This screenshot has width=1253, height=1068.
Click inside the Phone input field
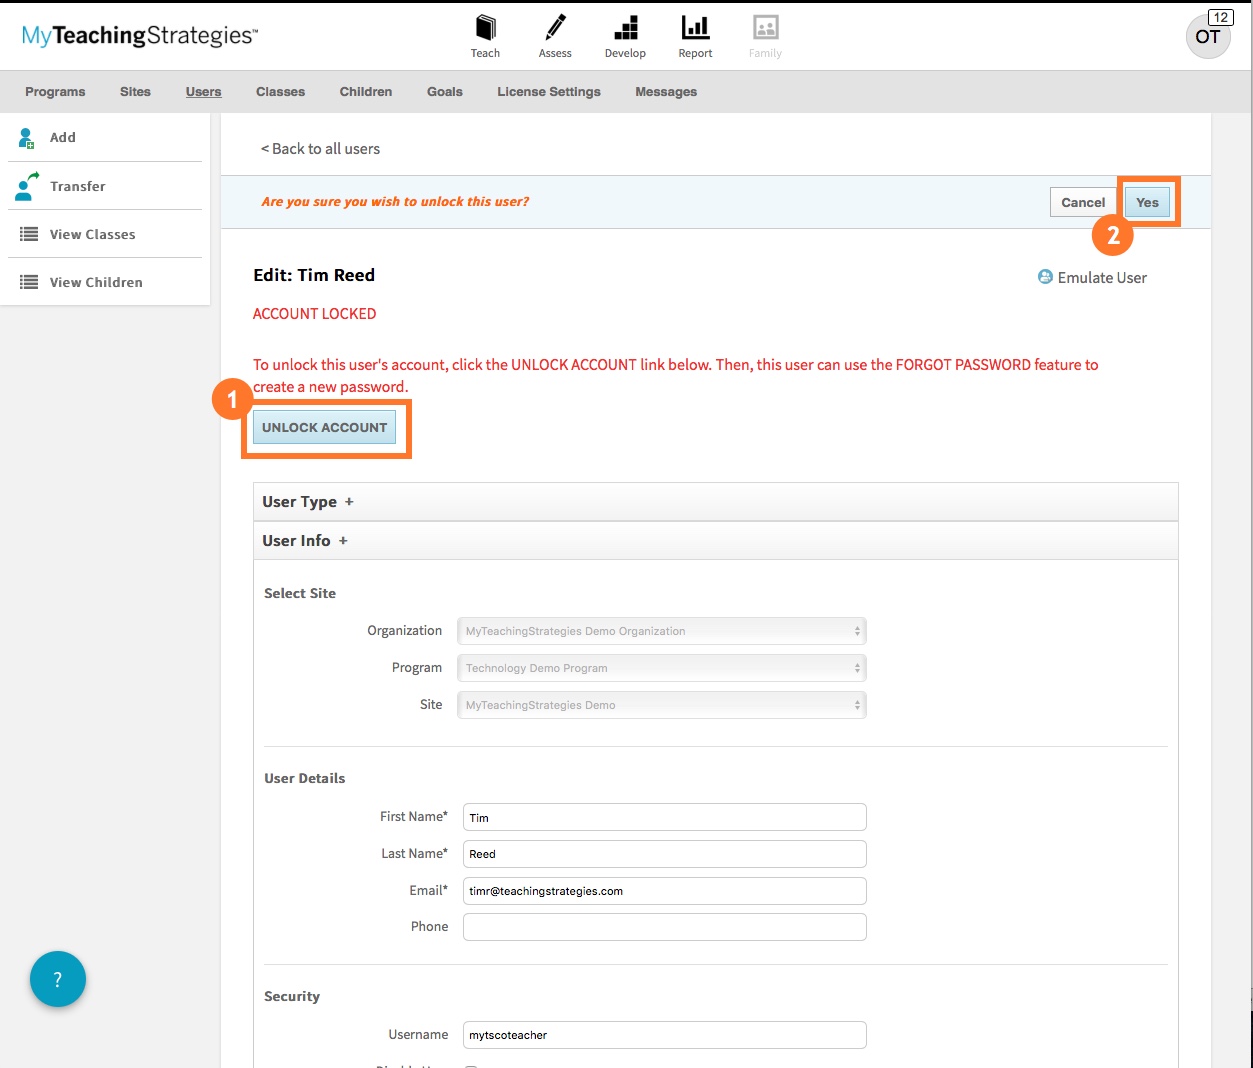pyautogui.click(x=663, y=927)
